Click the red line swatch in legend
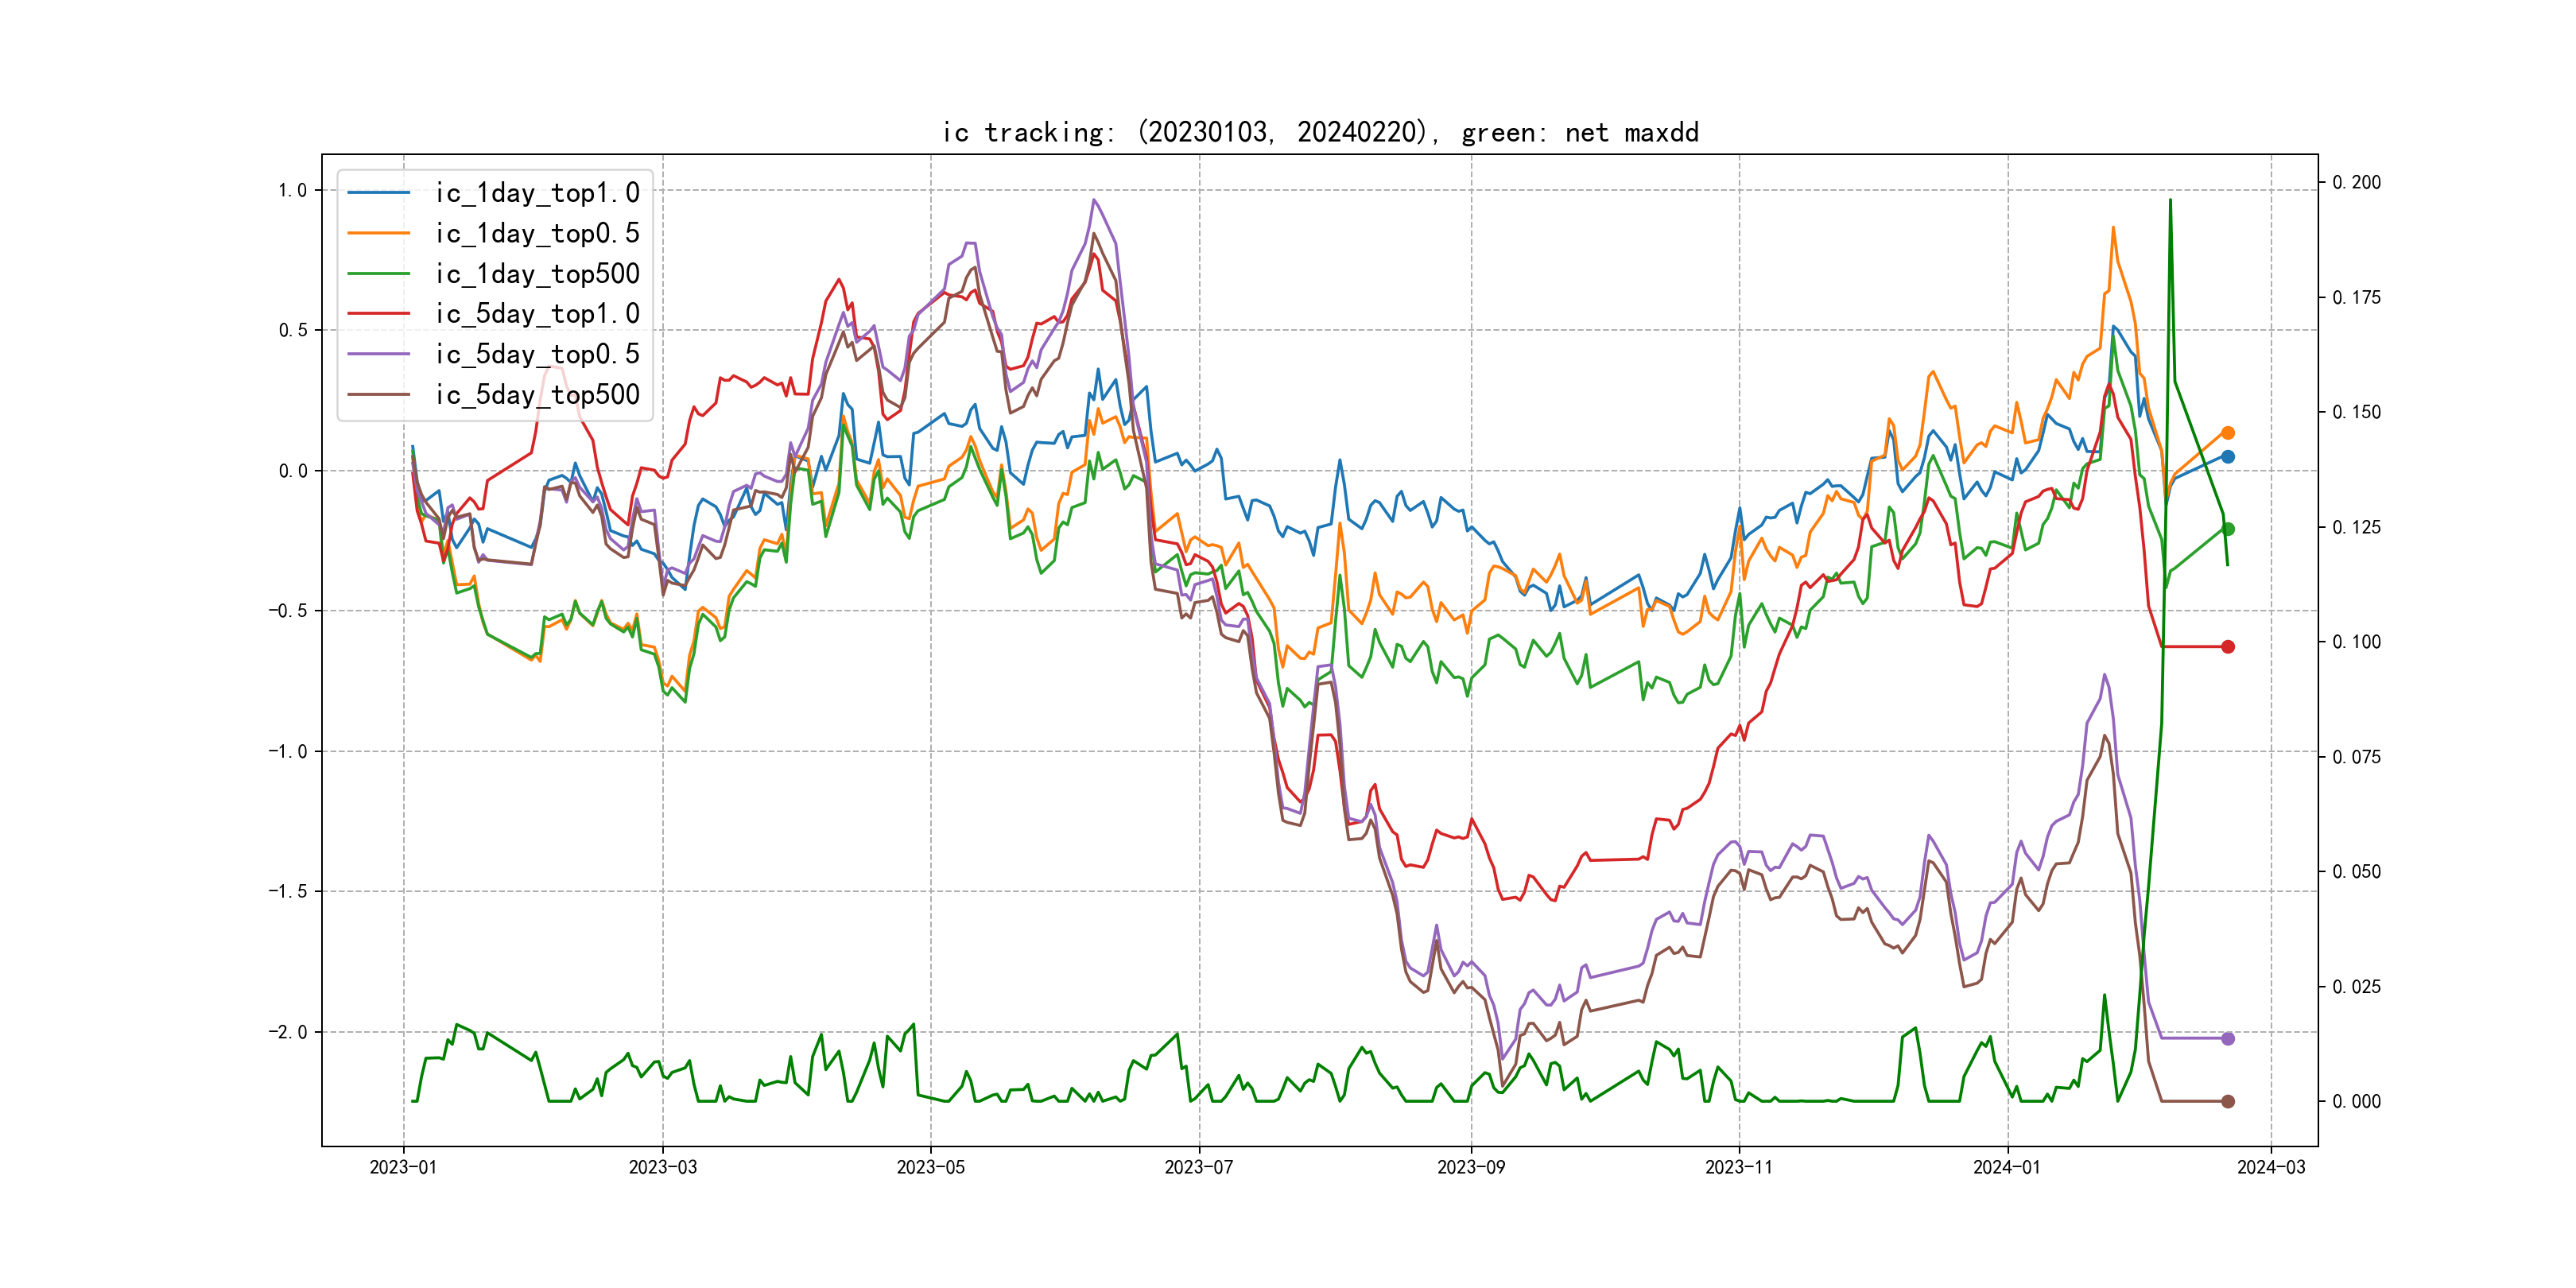2576x1288 pixels. click(x=379, y=314)
